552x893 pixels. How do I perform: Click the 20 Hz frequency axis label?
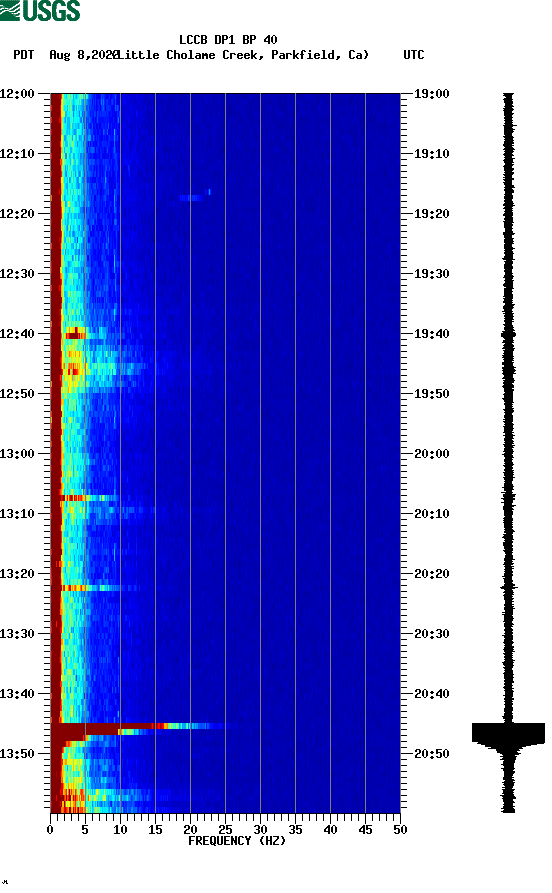190,830
